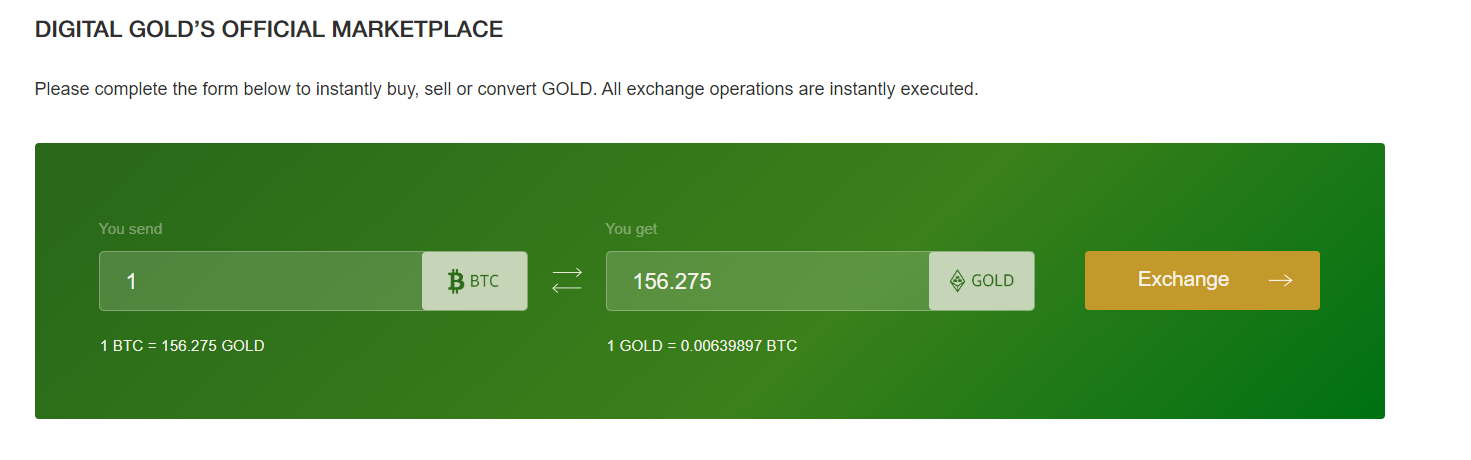Swap currencies with the double-arrow icon
The width and height of the screenshot is (1471, 460).
[x=567, y=281]
